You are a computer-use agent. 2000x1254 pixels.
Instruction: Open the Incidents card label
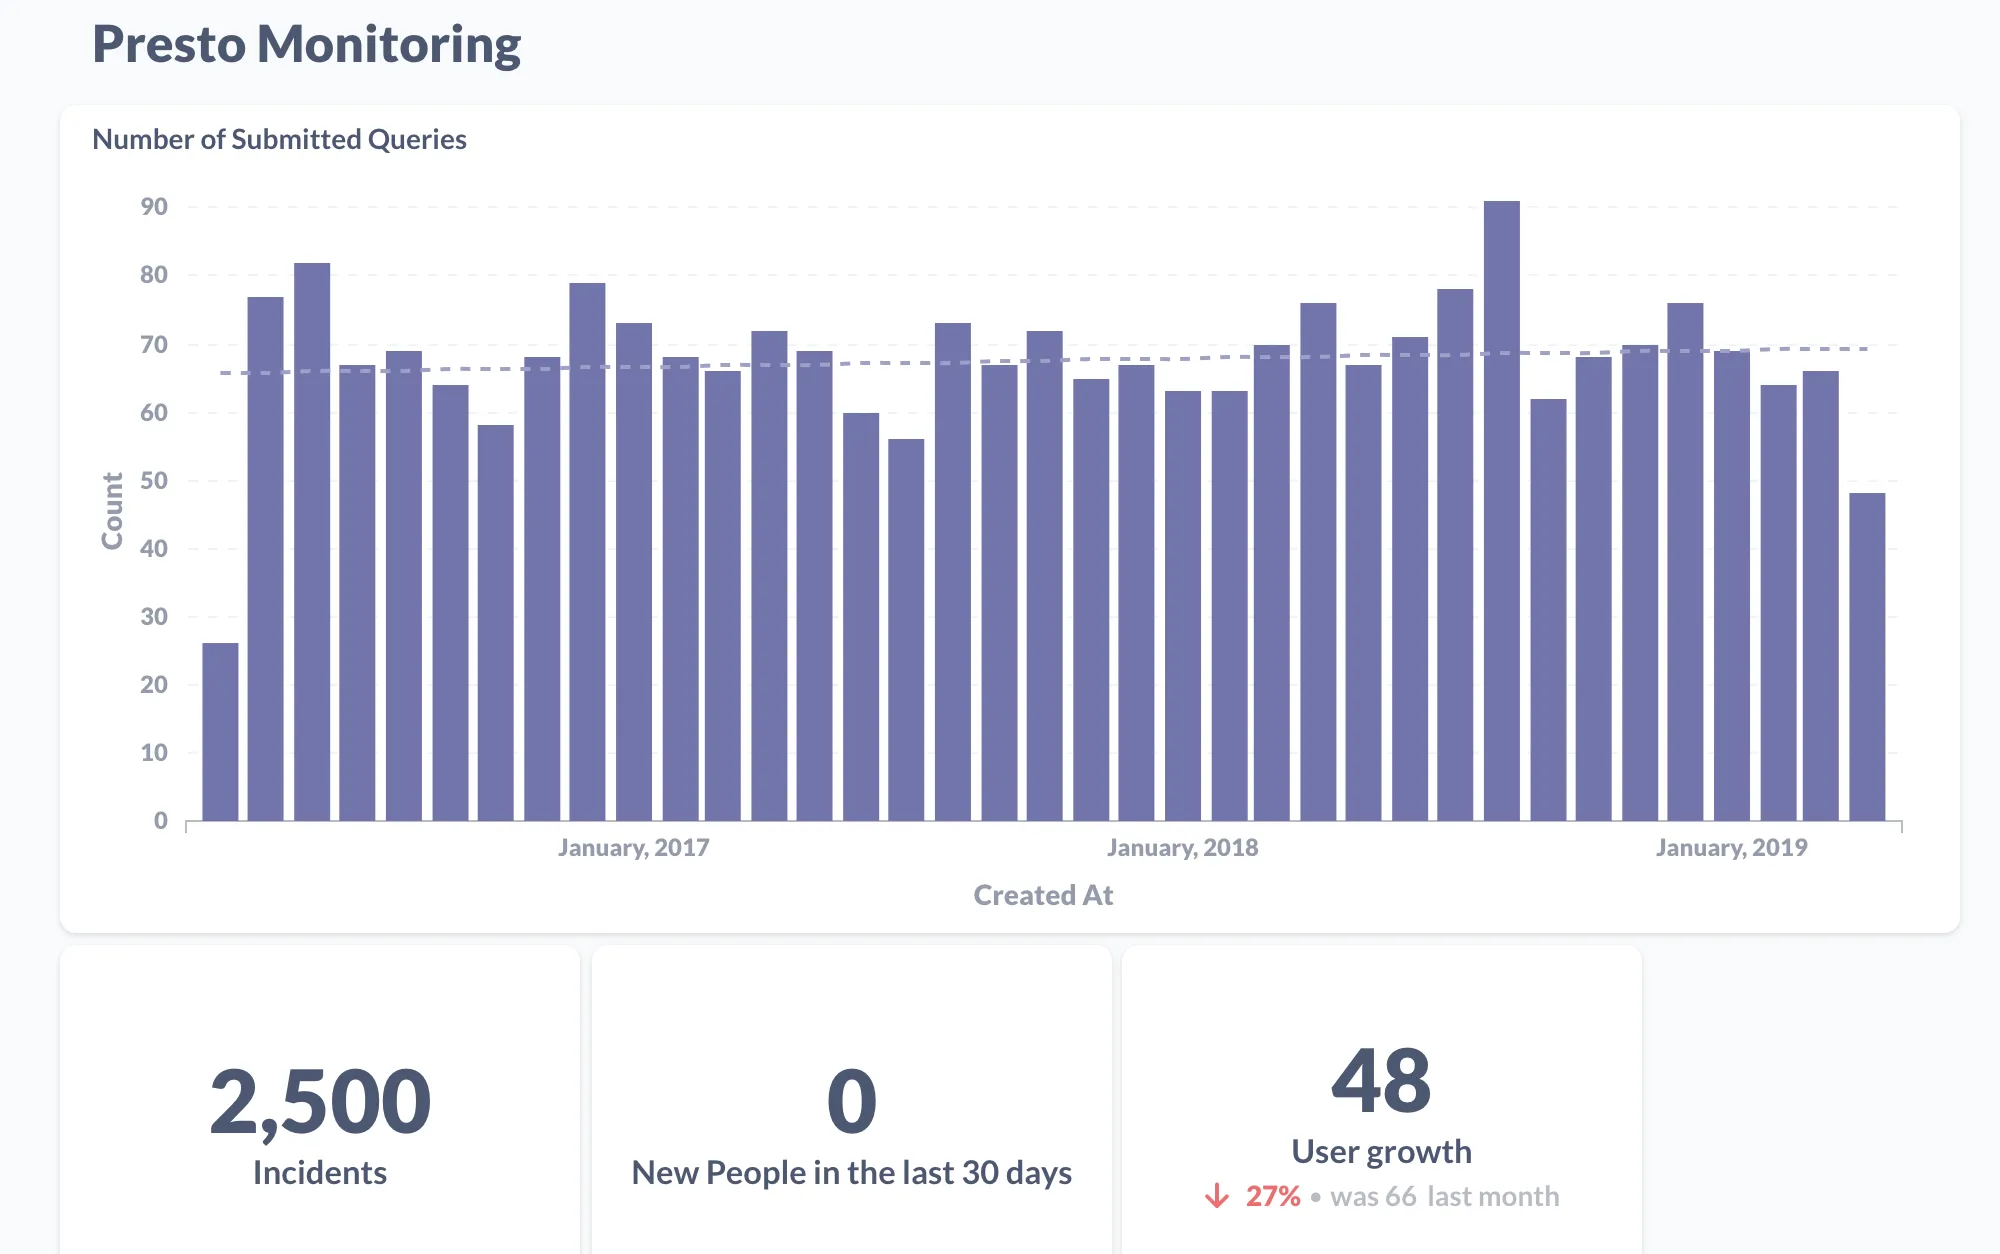320,1173
